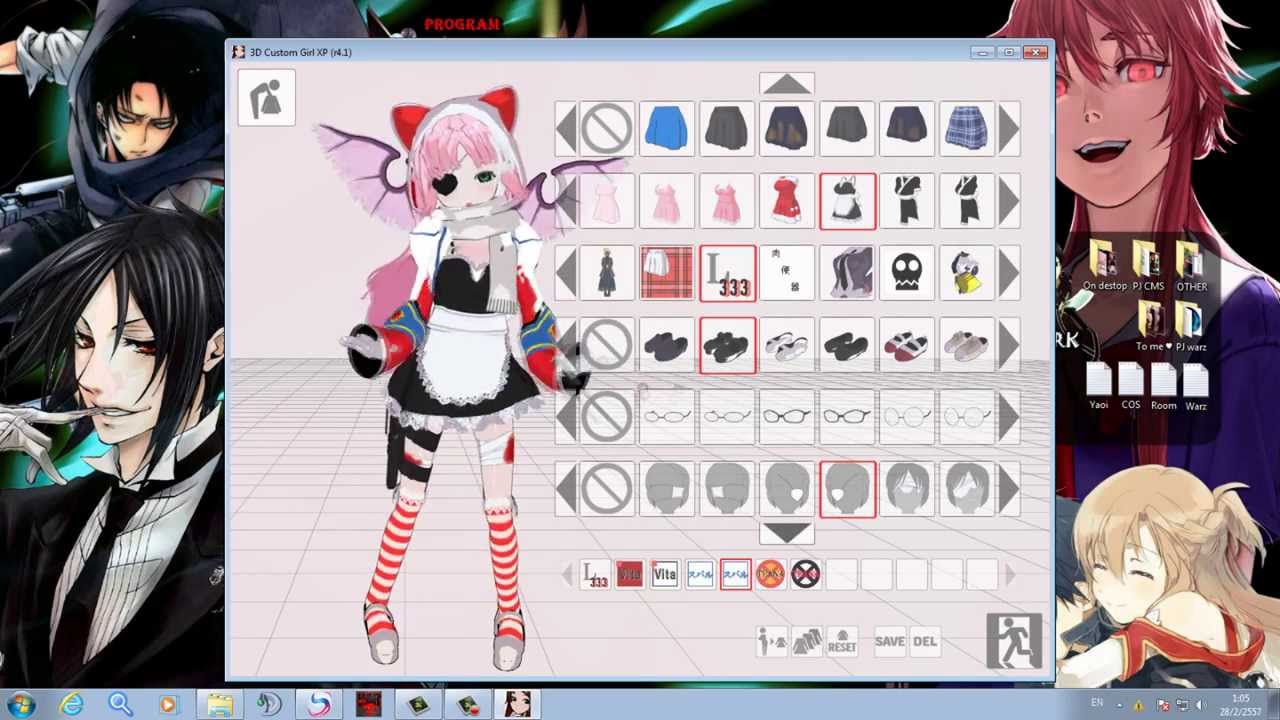The height and width of the screenshot is (720, 1280).
Task: Open the pose/character icon at top left
Action: 267,98
